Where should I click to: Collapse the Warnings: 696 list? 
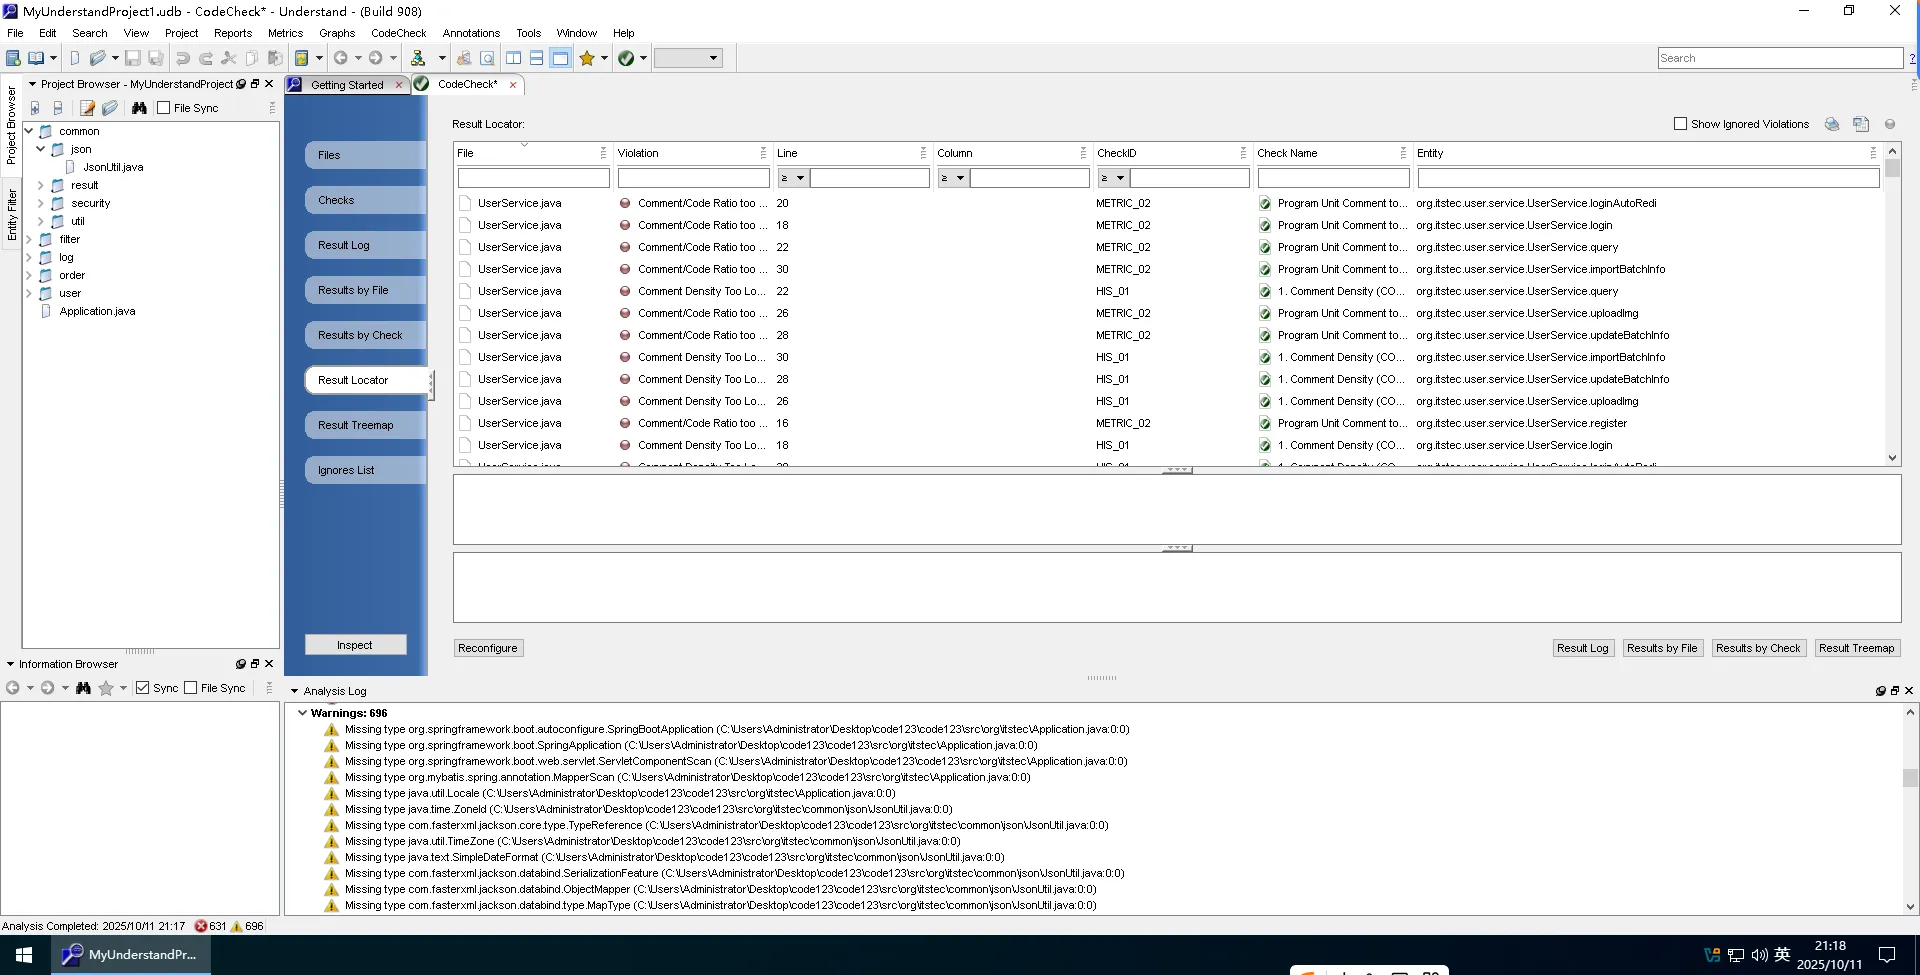coord(302,713)
